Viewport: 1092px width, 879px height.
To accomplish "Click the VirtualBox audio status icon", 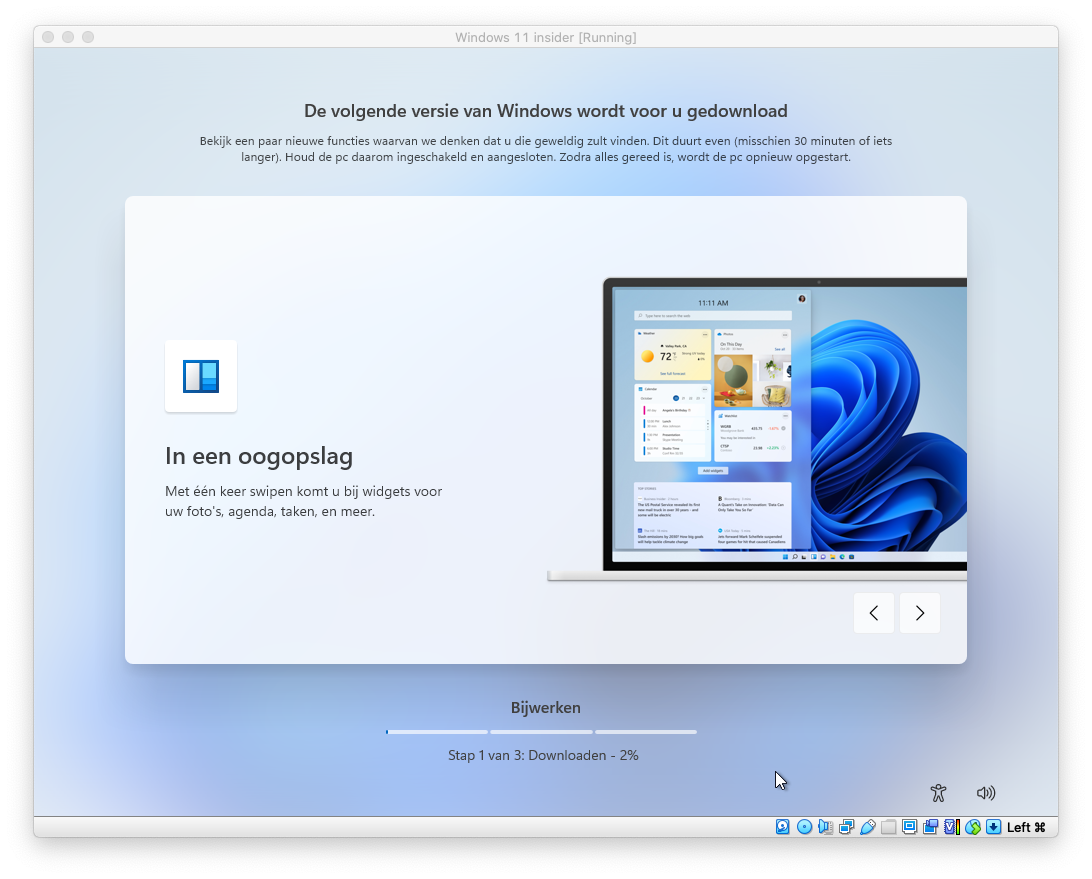I will click(x=825, y=827).
